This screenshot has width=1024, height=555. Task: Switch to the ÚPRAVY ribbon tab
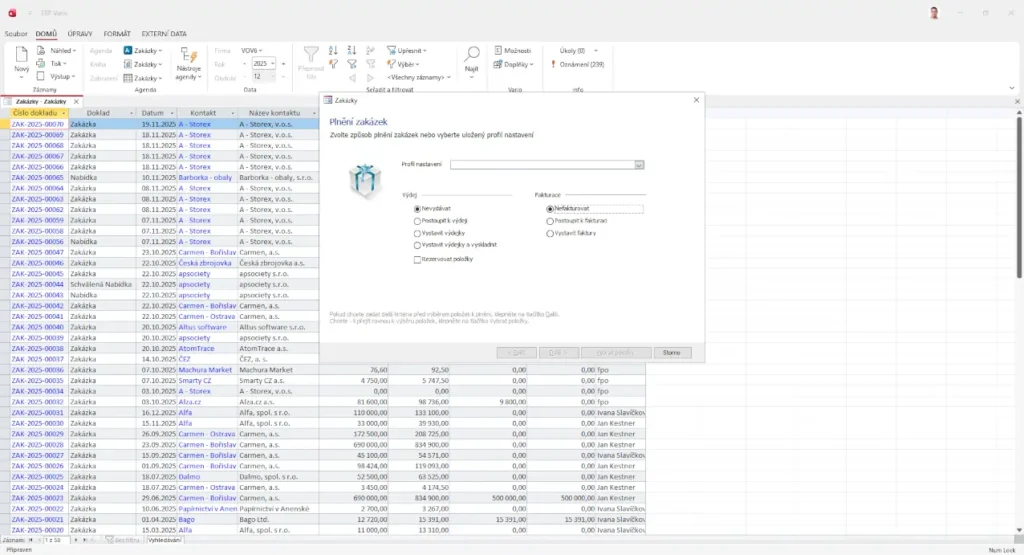coord(80,33)
